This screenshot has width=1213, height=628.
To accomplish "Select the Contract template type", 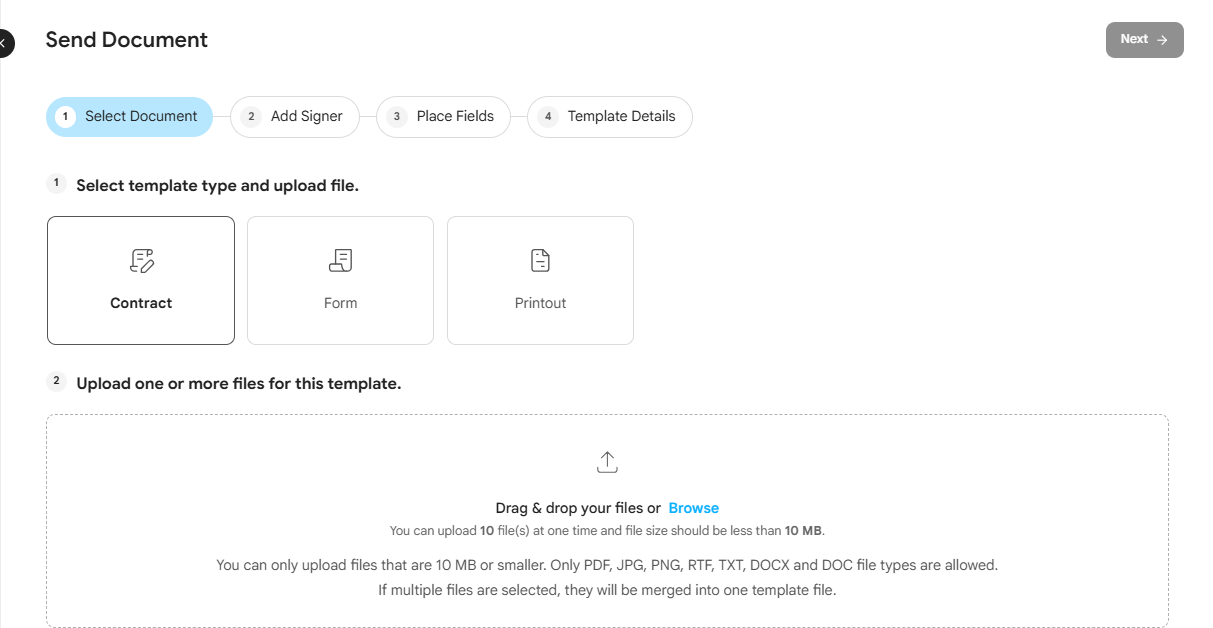I will click(141, 280).
